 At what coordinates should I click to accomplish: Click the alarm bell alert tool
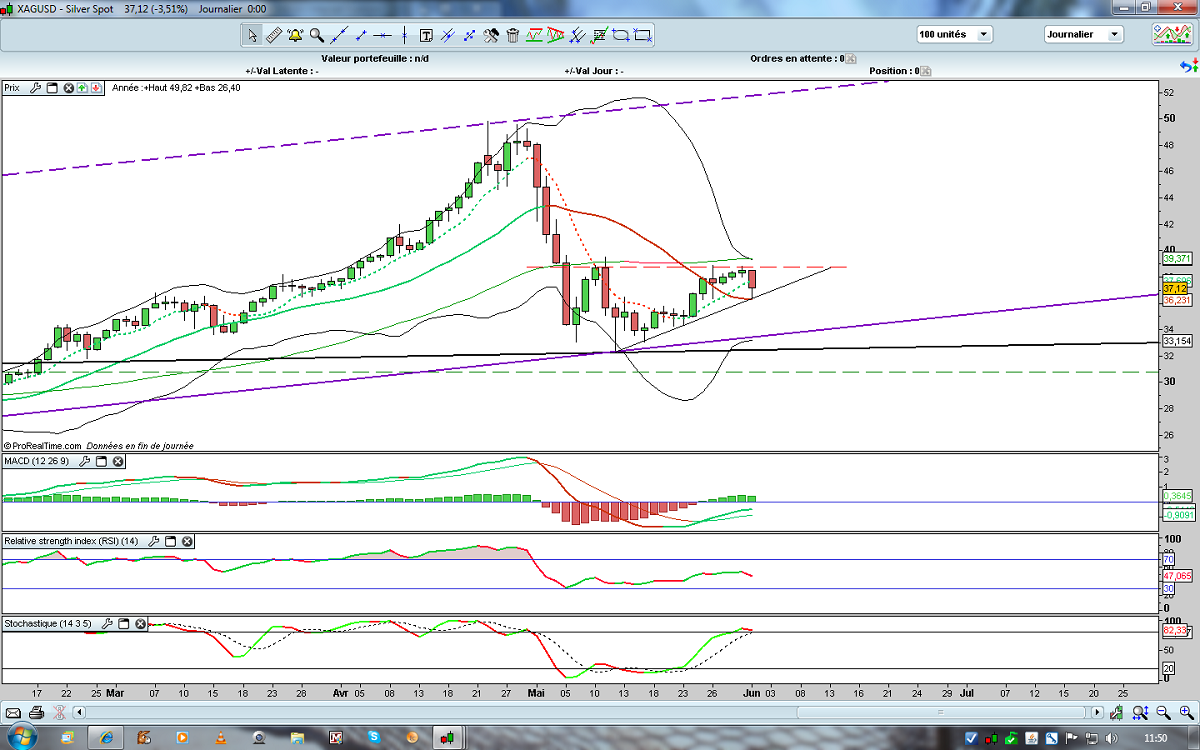point(295,36)
